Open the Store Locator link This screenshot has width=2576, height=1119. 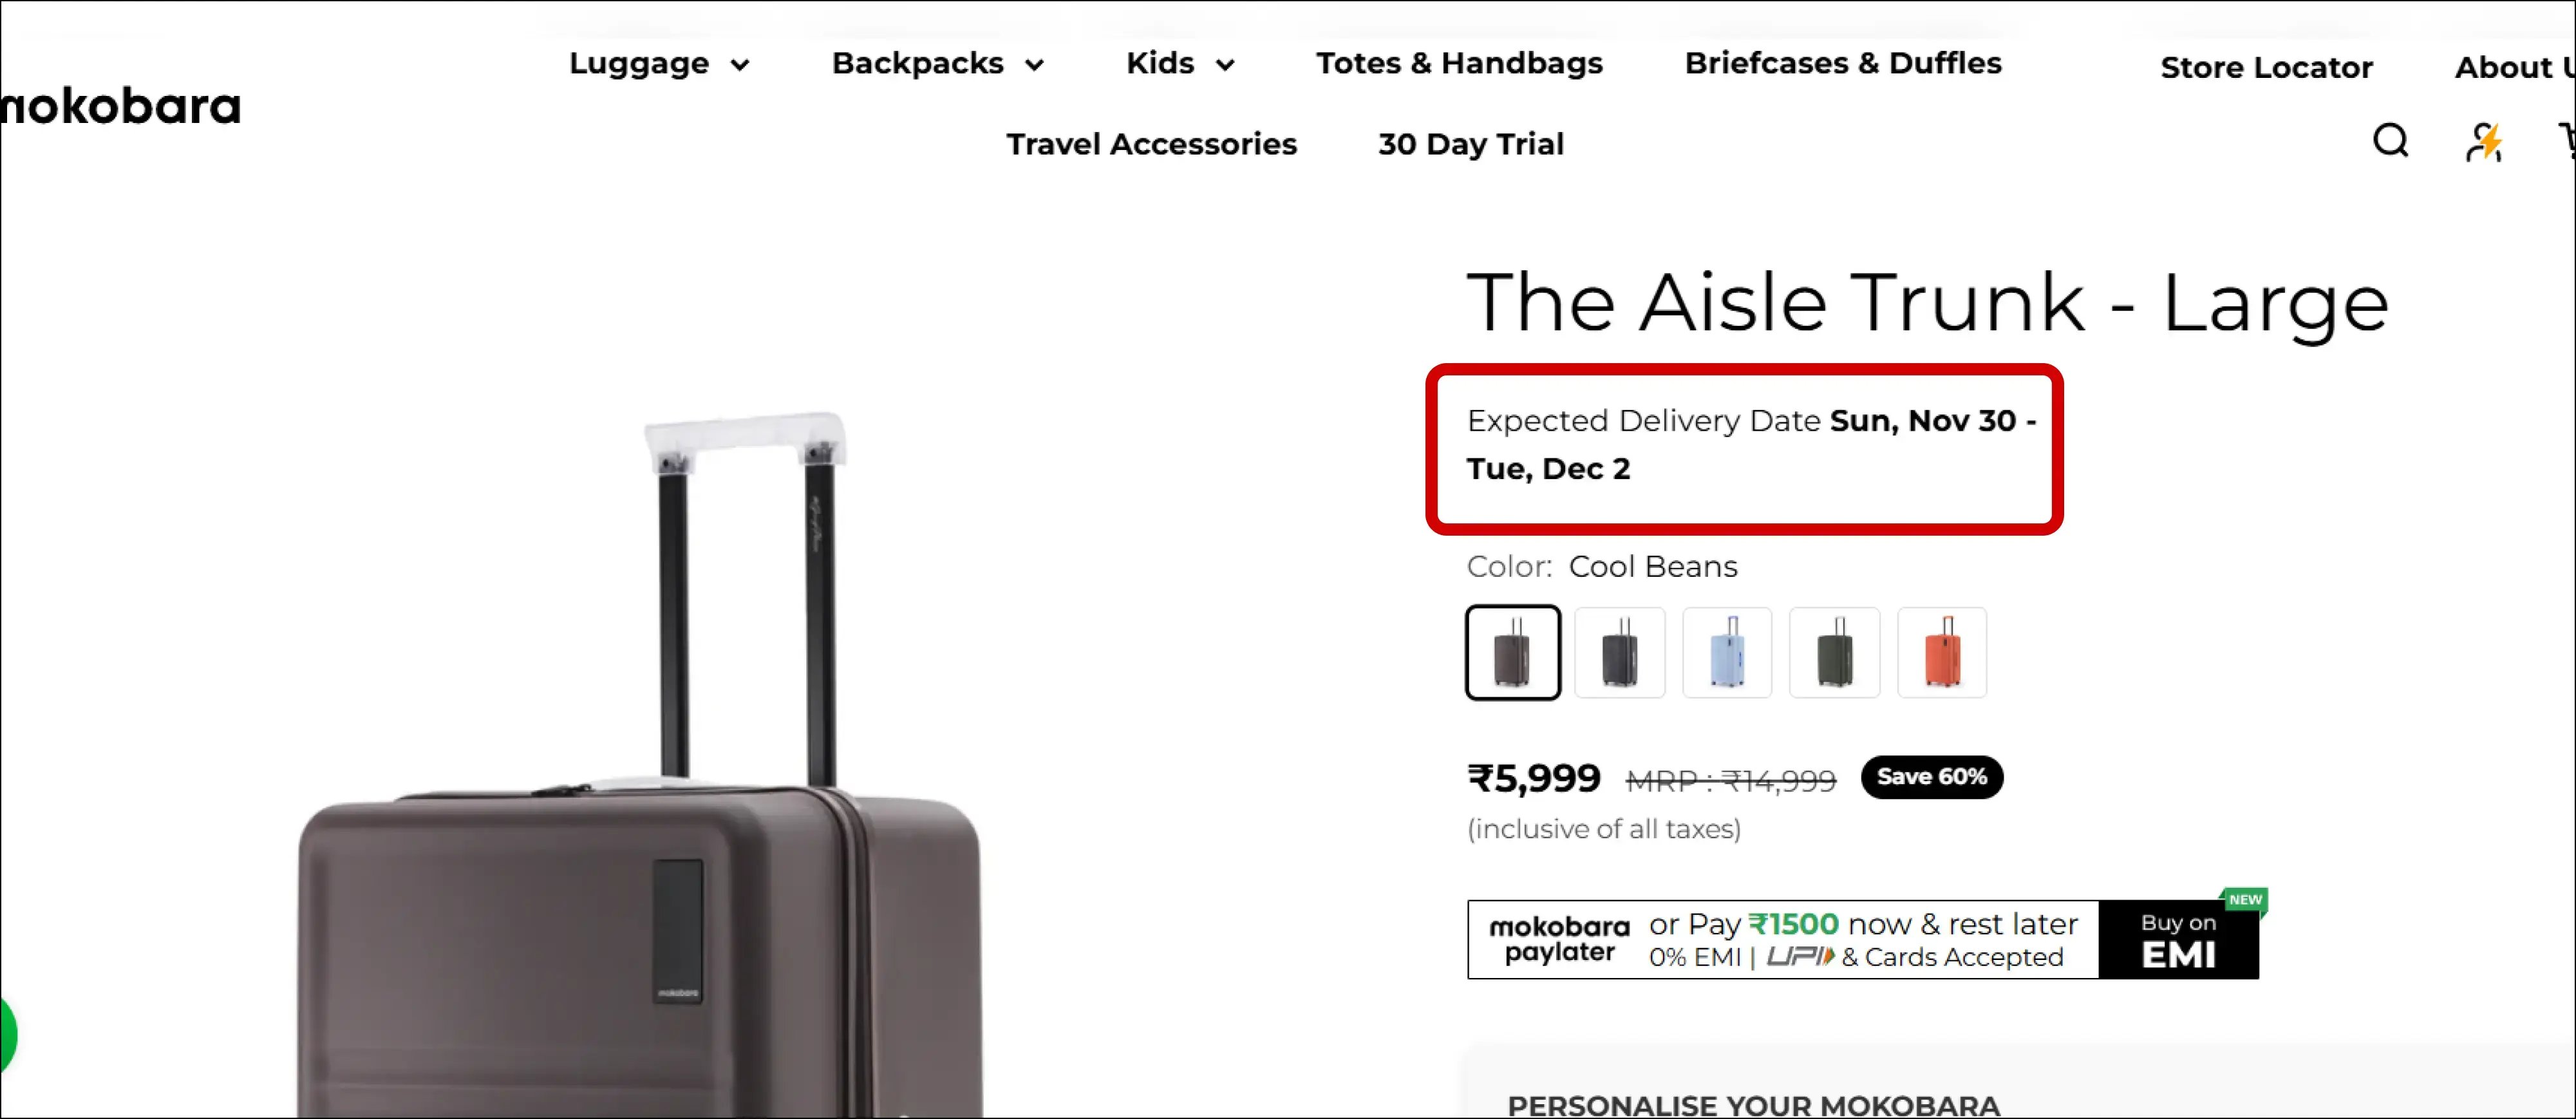(2266, 68)
